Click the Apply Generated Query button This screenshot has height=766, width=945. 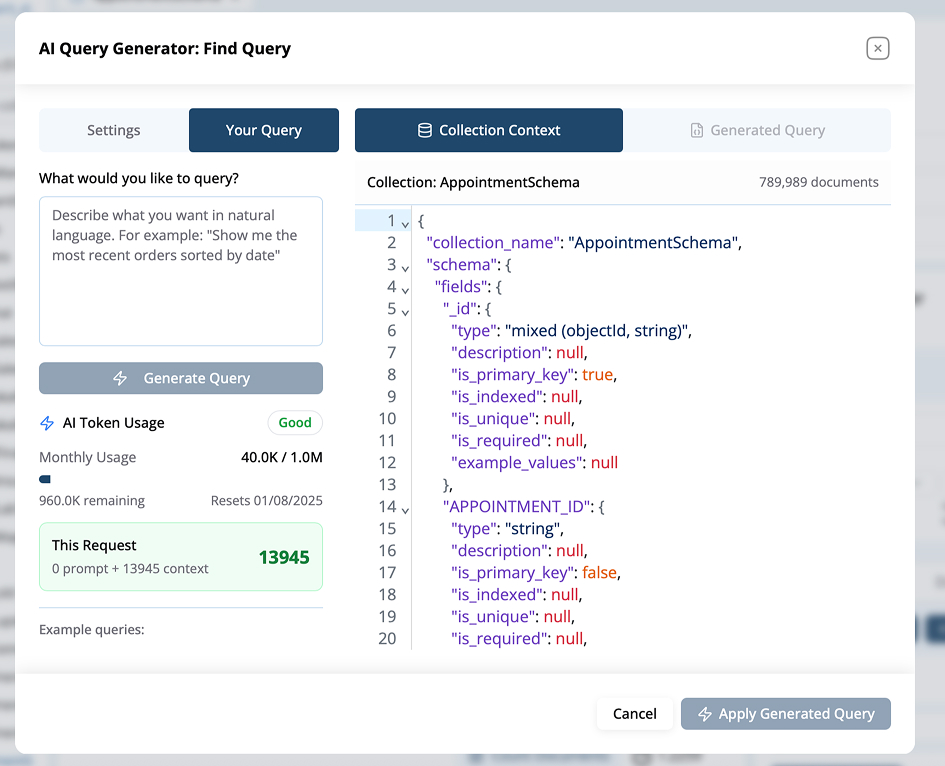(785, 714)
